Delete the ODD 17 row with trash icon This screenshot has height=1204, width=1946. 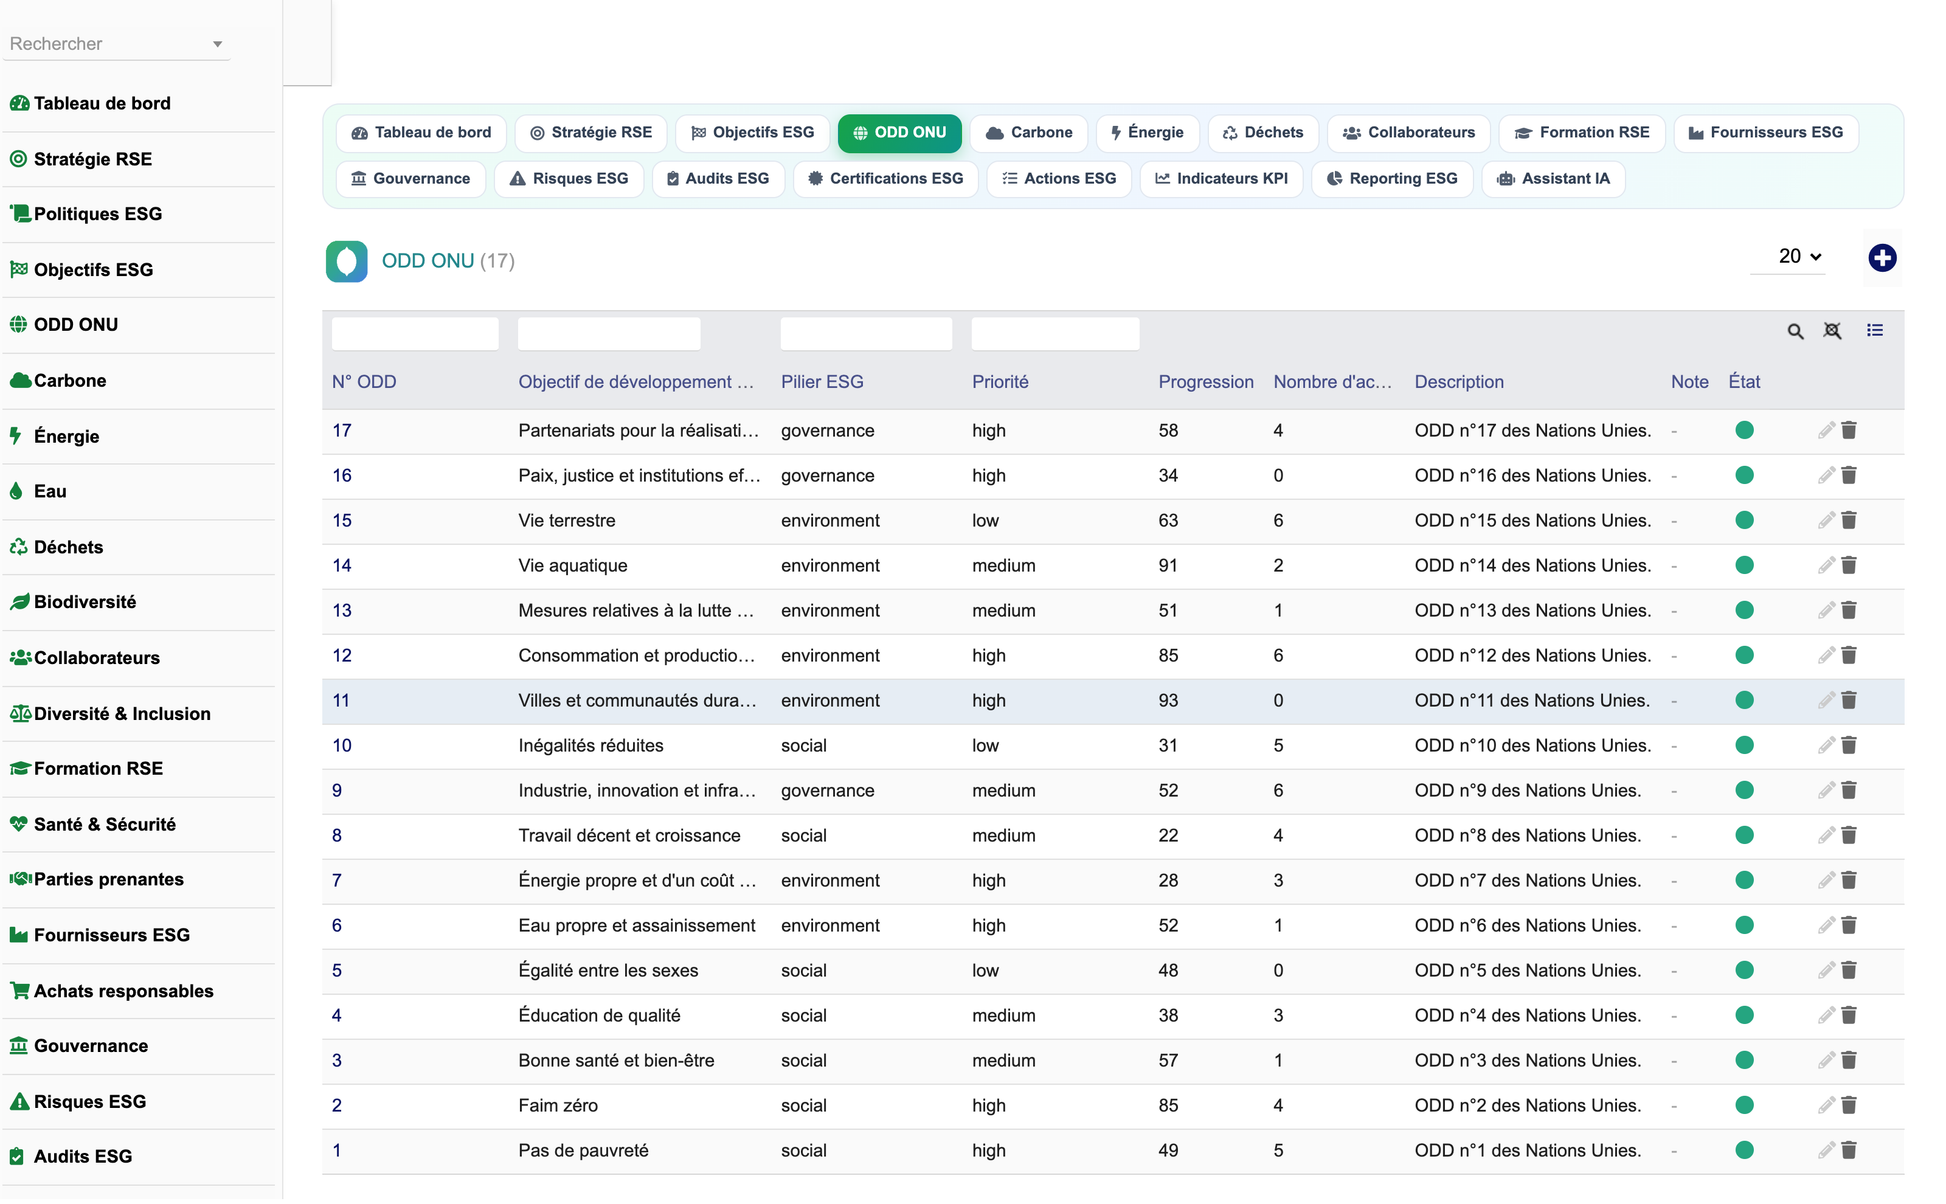click(x=1849, y=430)
